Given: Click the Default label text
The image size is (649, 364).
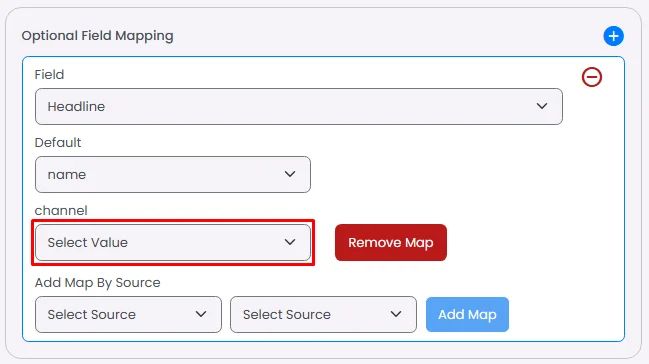Looking at the screenshot, I should [x=58, y=142].
